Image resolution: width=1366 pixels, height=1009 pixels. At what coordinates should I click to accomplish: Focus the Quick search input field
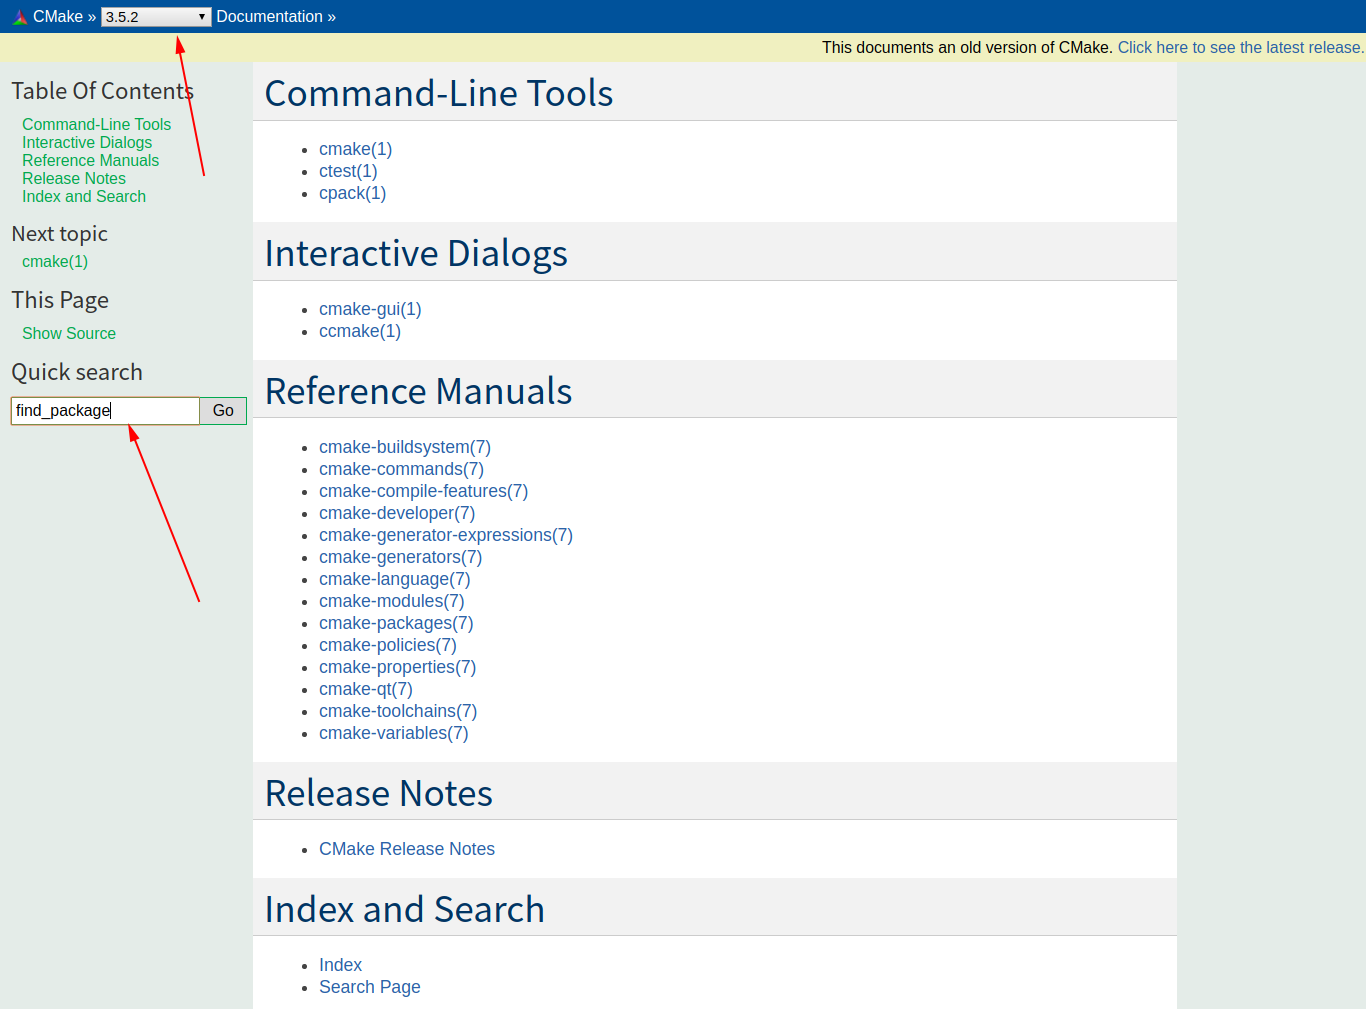pos(105,411)
